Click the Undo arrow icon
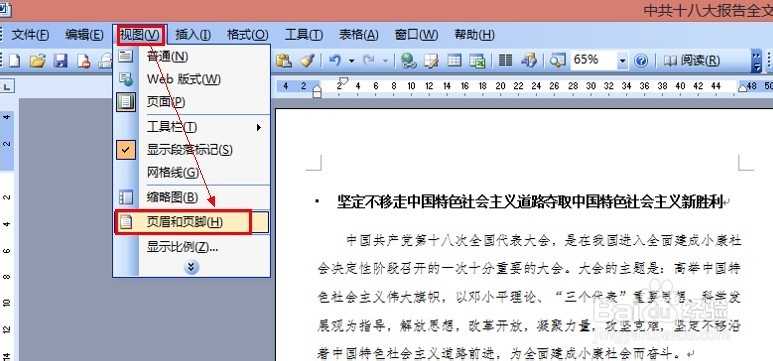The image size is (773, 361). click(335, 61)
